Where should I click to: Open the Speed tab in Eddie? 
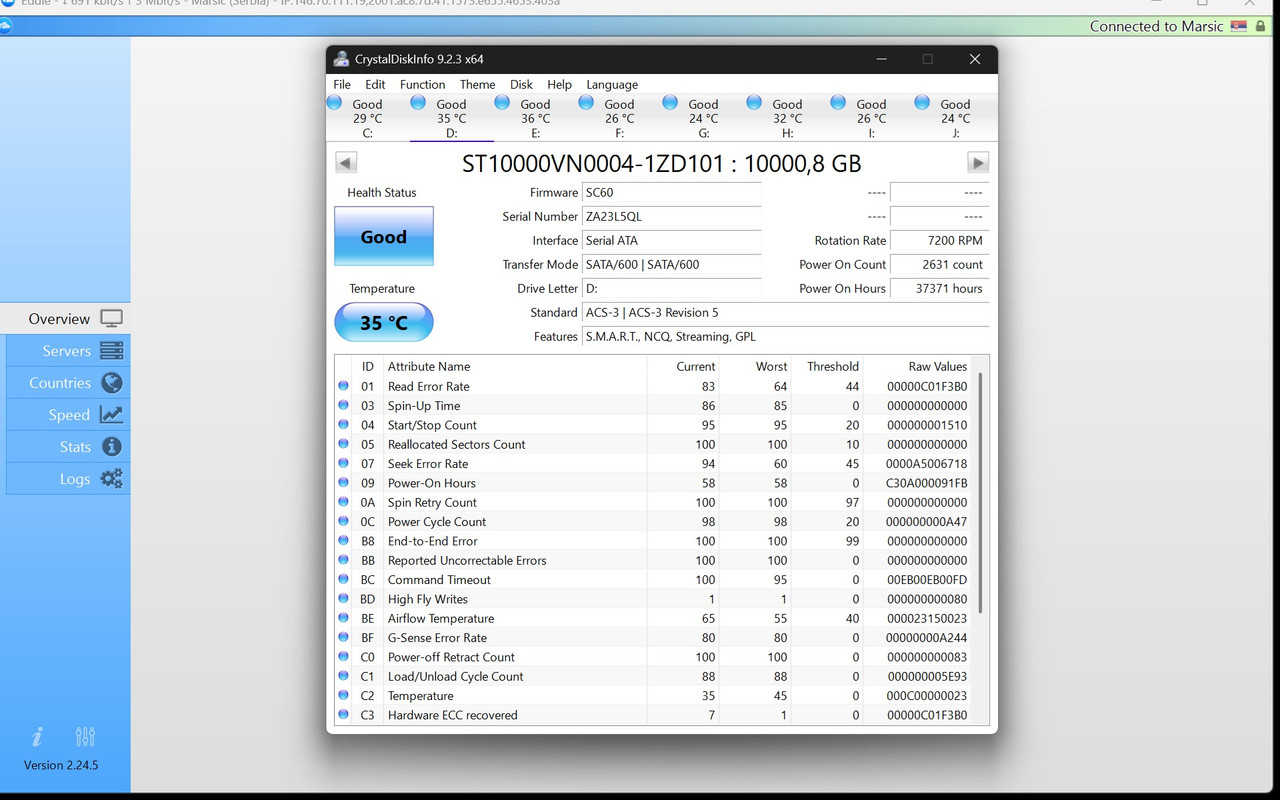pos(68,415)
